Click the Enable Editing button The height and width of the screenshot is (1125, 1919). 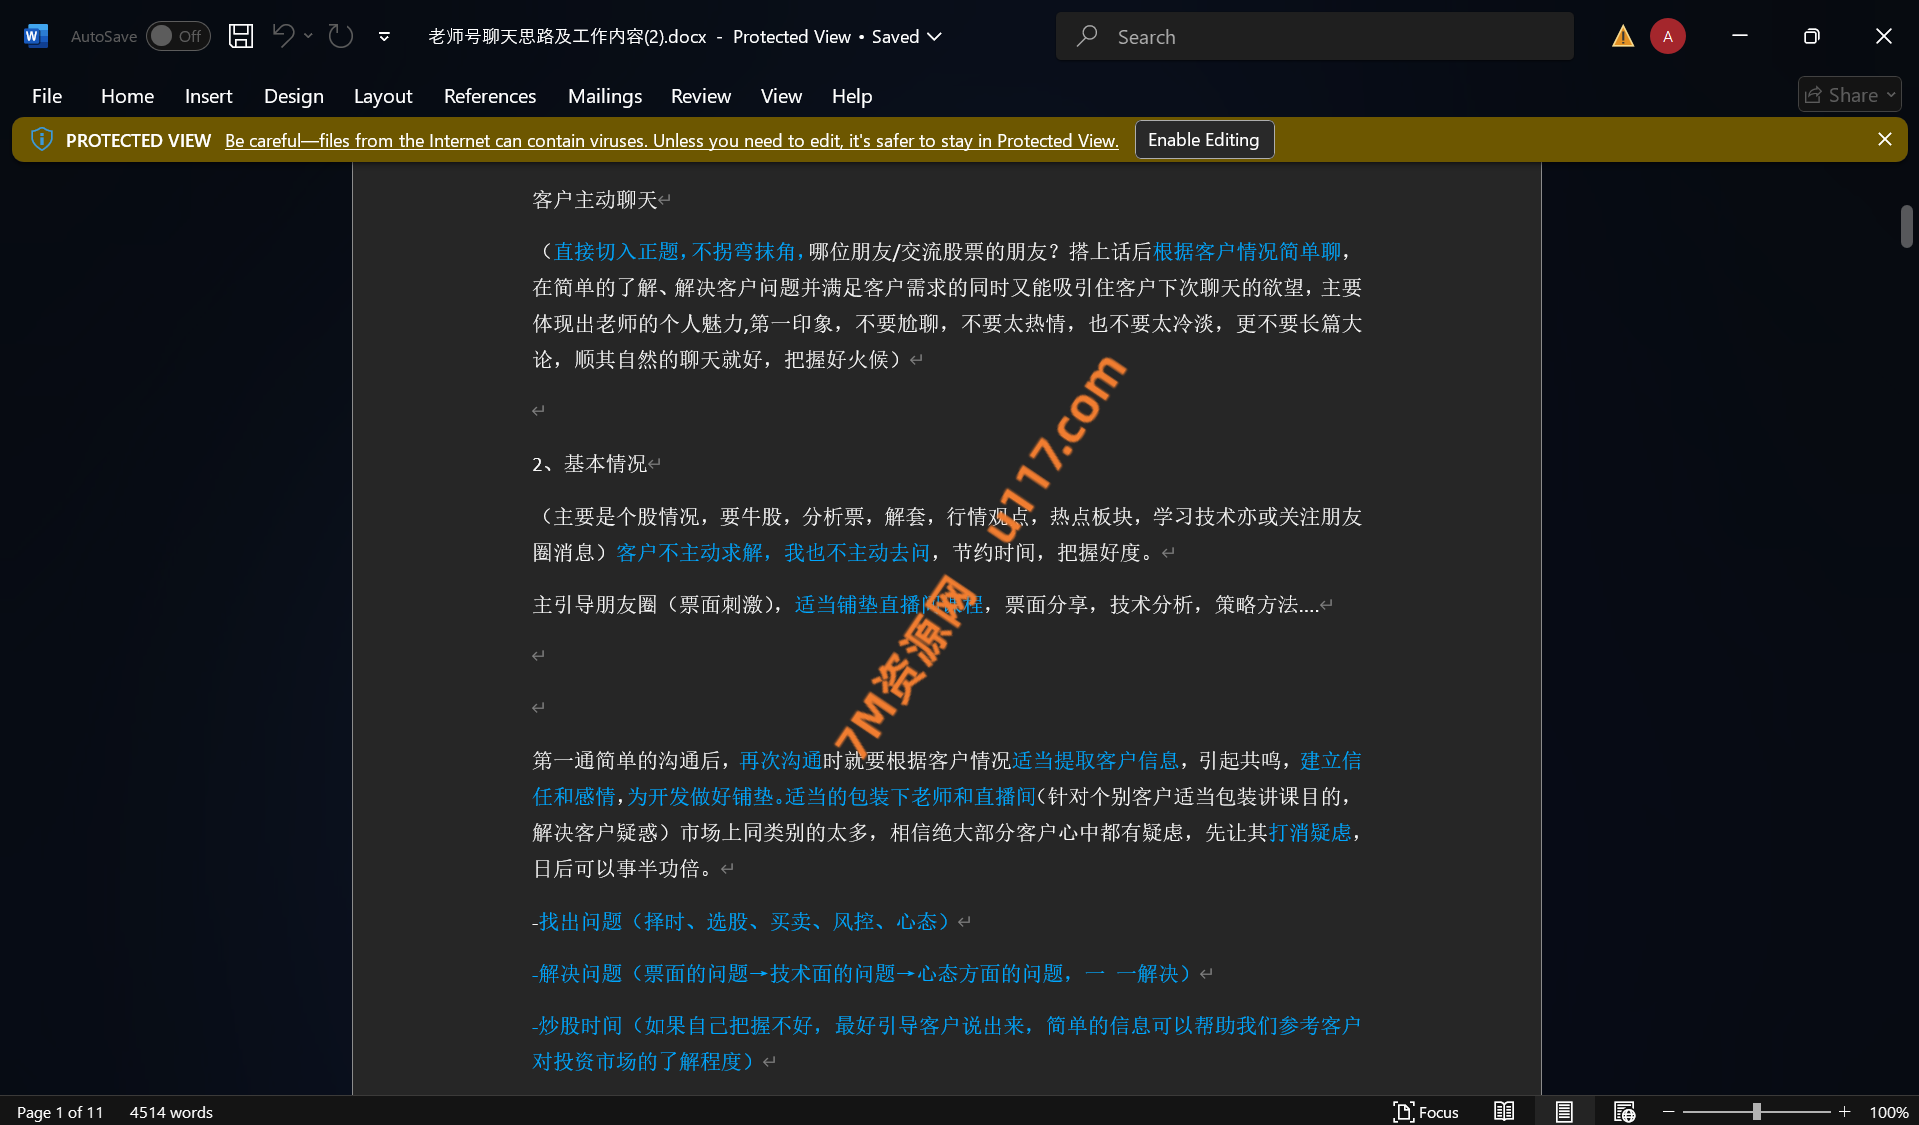coord(1203,140)
